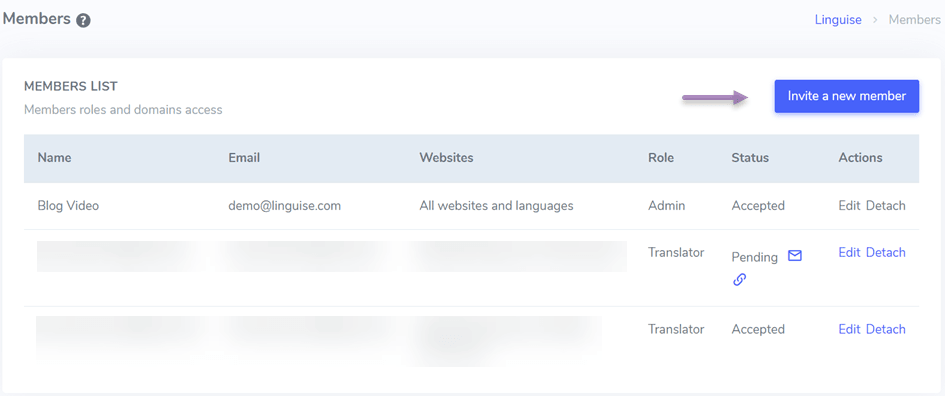Click Members roles and domains access subtitle

coord(123,110)
